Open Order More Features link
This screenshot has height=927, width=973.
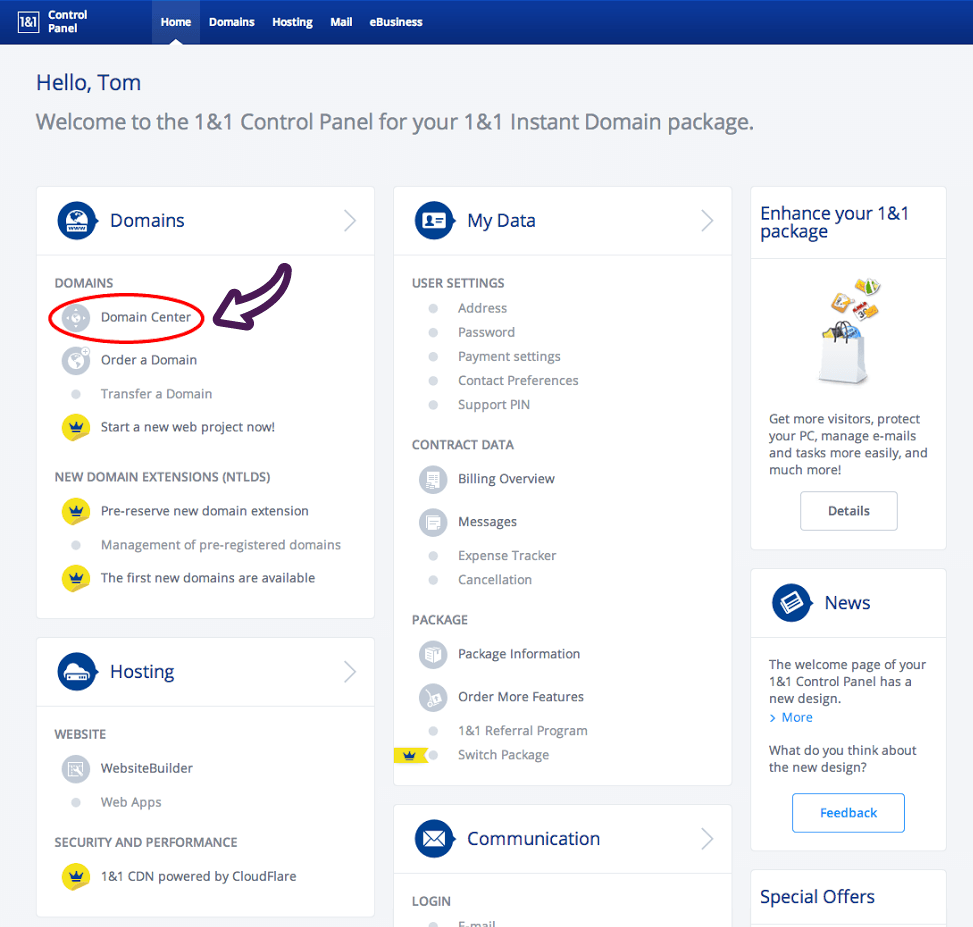tap(521, 697)
